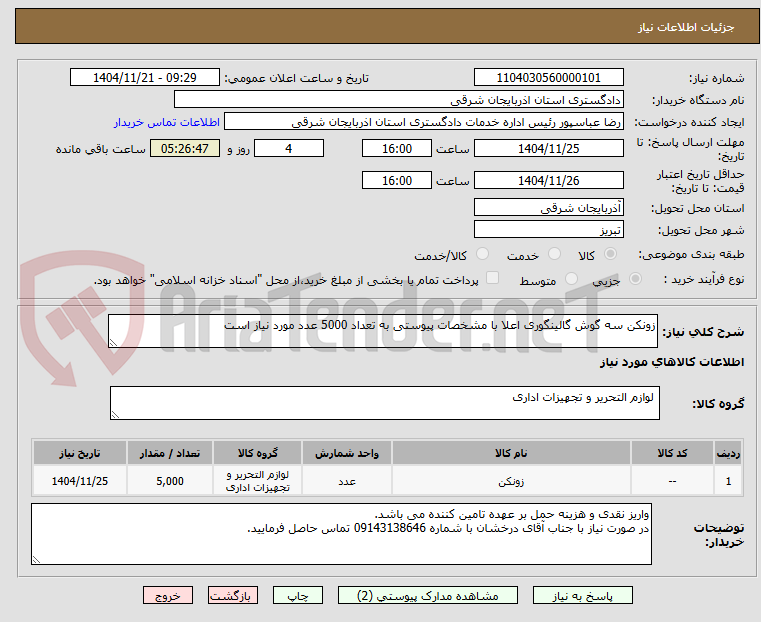Click the گروه کالا column header

point(258,453)
